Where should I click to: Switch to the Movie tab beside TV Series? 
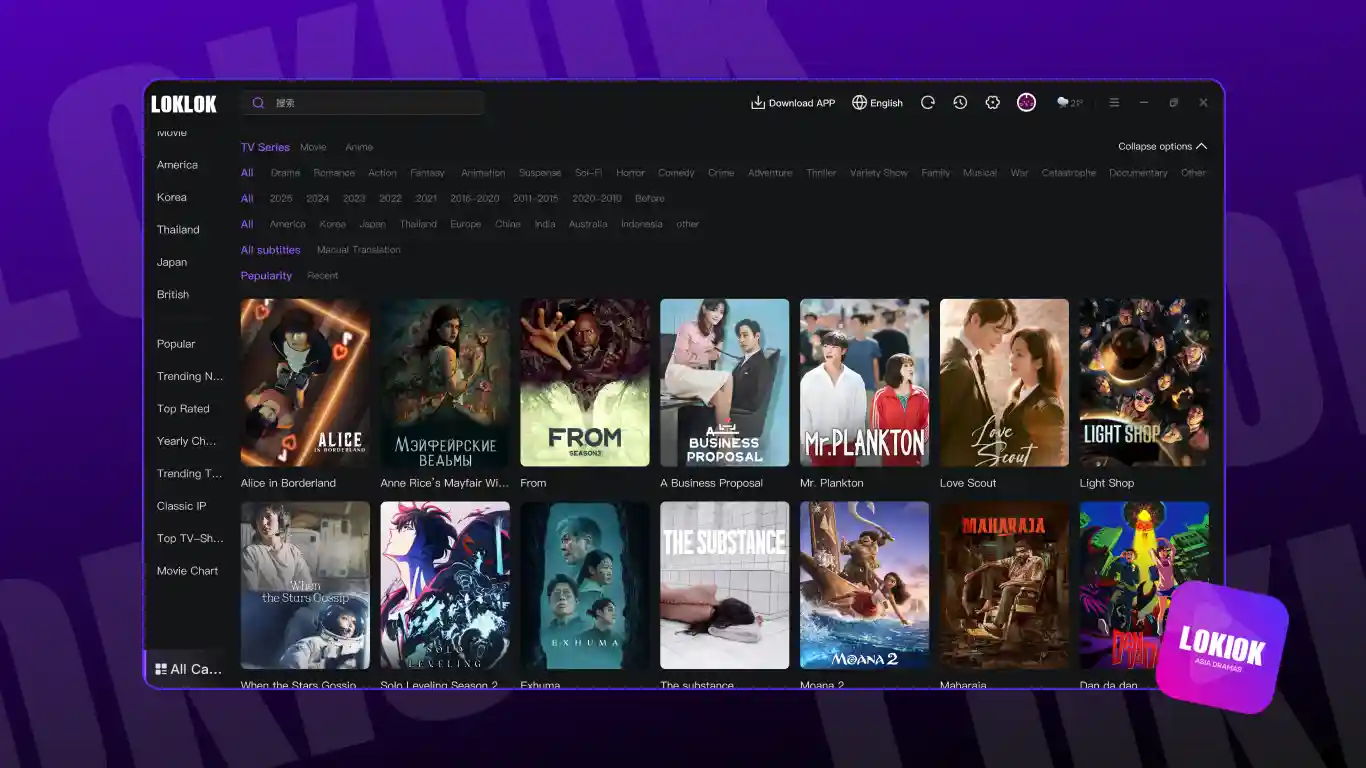[313, 147]
